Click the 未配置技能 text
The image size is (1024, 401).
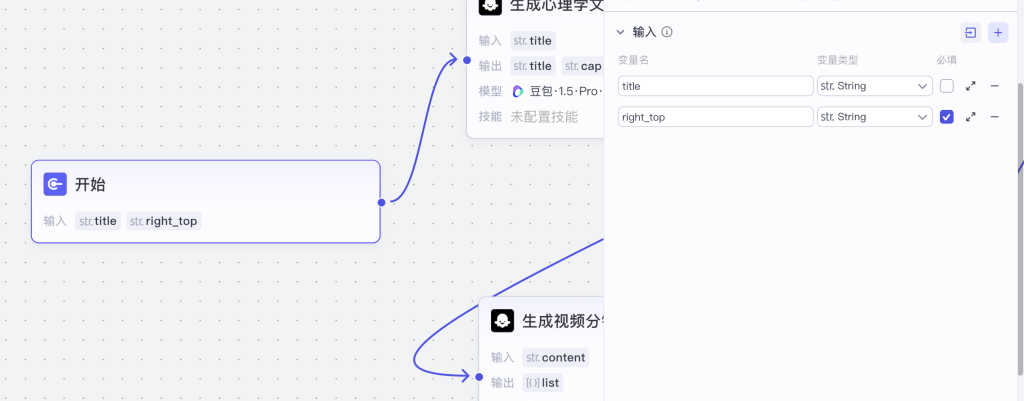pos(544,117)
